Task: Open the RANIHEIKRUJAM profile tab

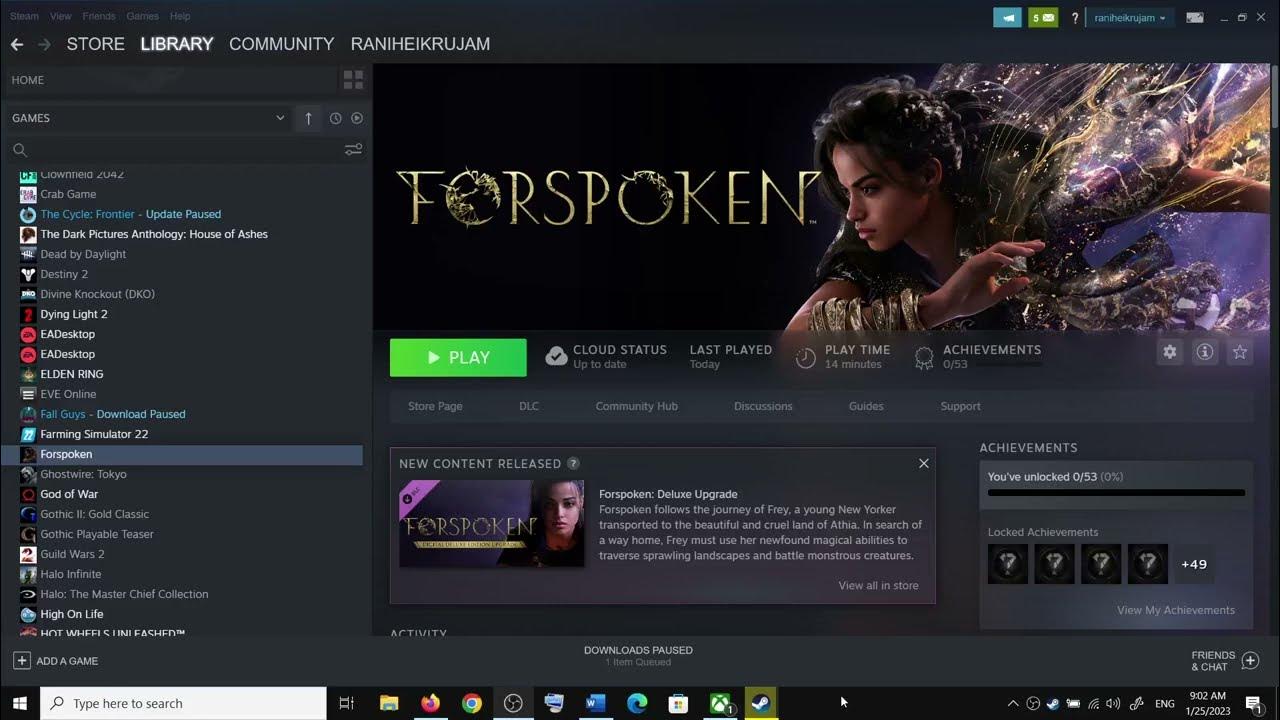Action: [420, 44]
